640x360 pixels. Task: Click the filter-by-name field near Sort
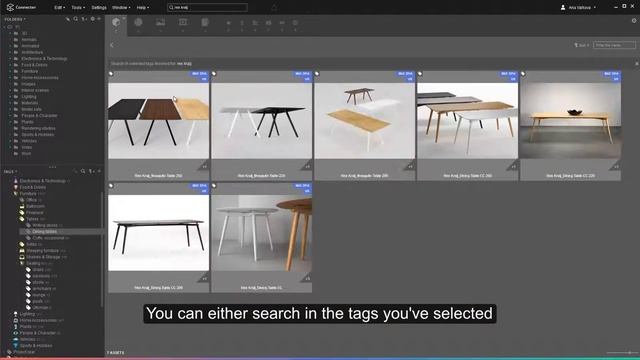[x=614, y=45]
